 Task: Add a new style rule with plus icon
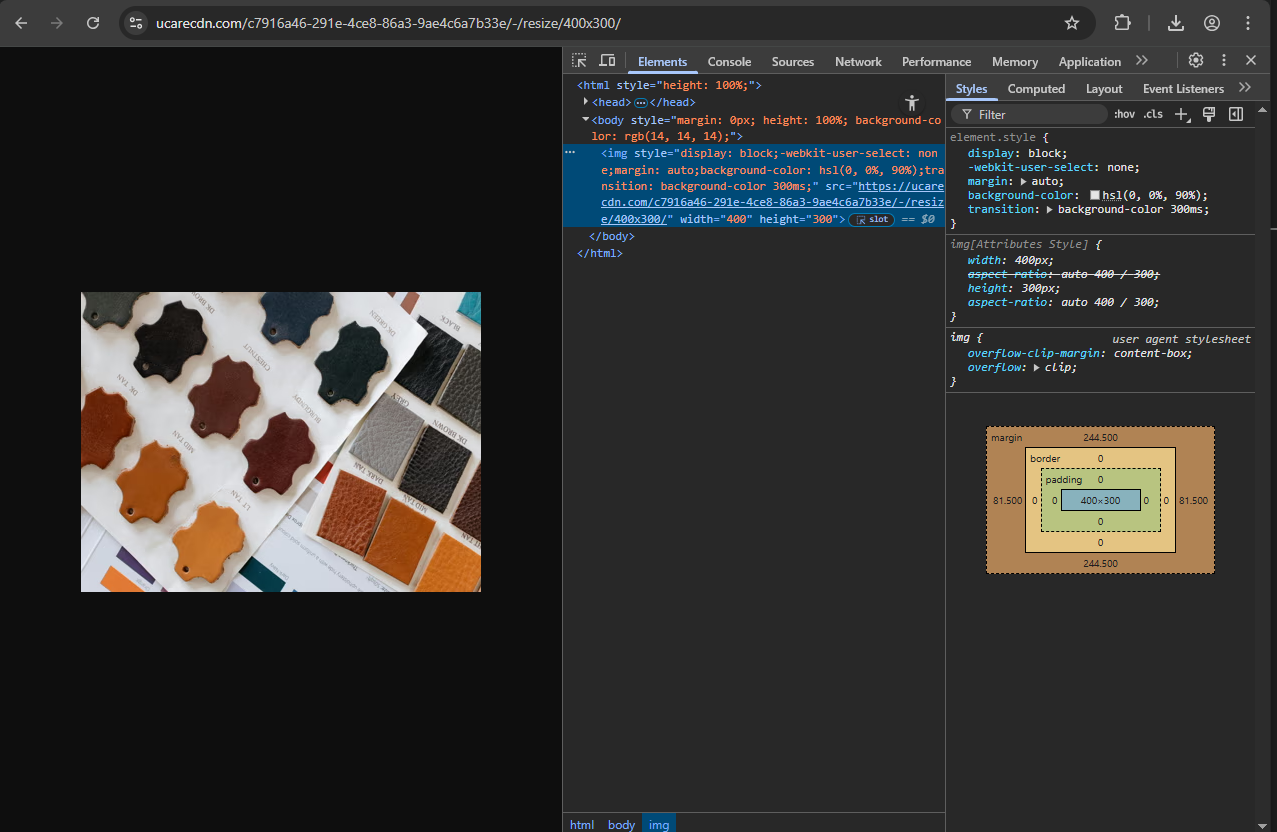[1181, 113]
